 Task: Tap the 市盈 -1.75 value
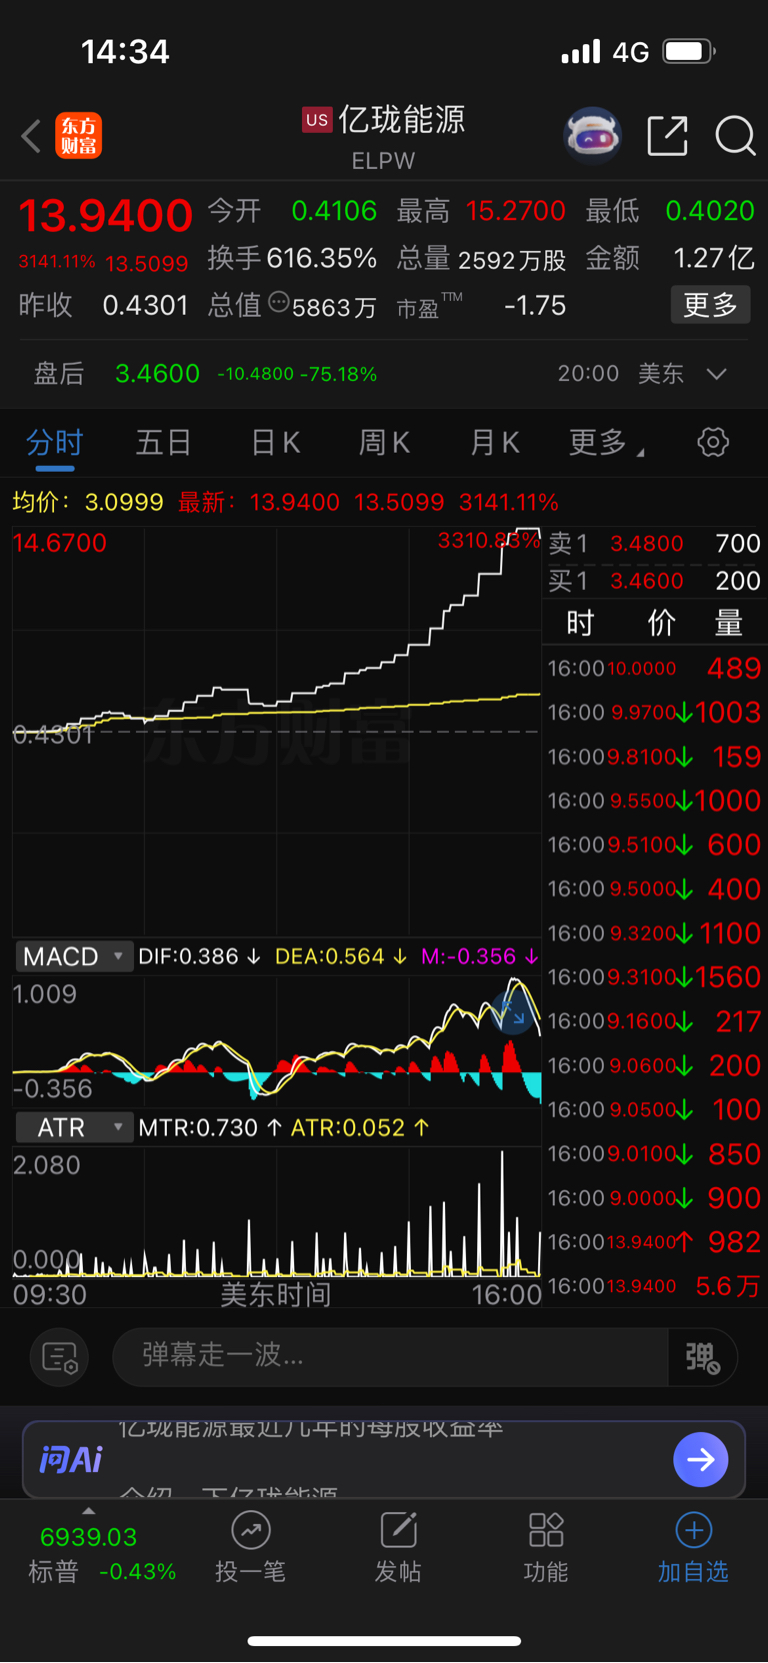coord(535,305)
